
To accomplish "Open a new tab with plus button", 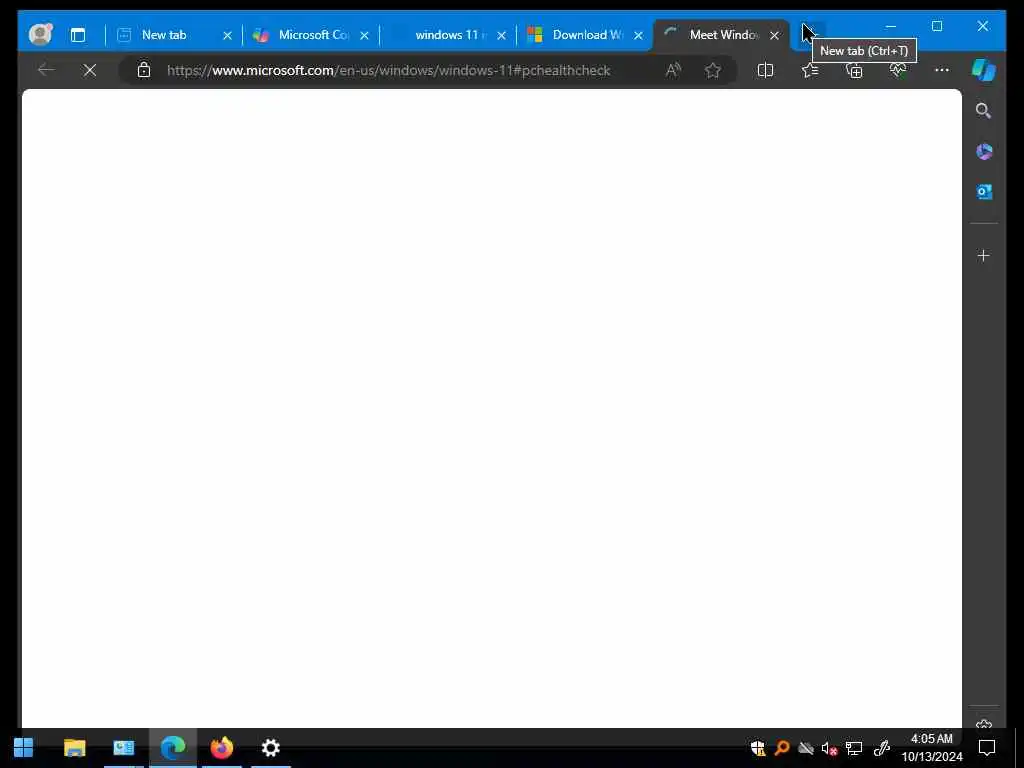I will pos(810,33).
